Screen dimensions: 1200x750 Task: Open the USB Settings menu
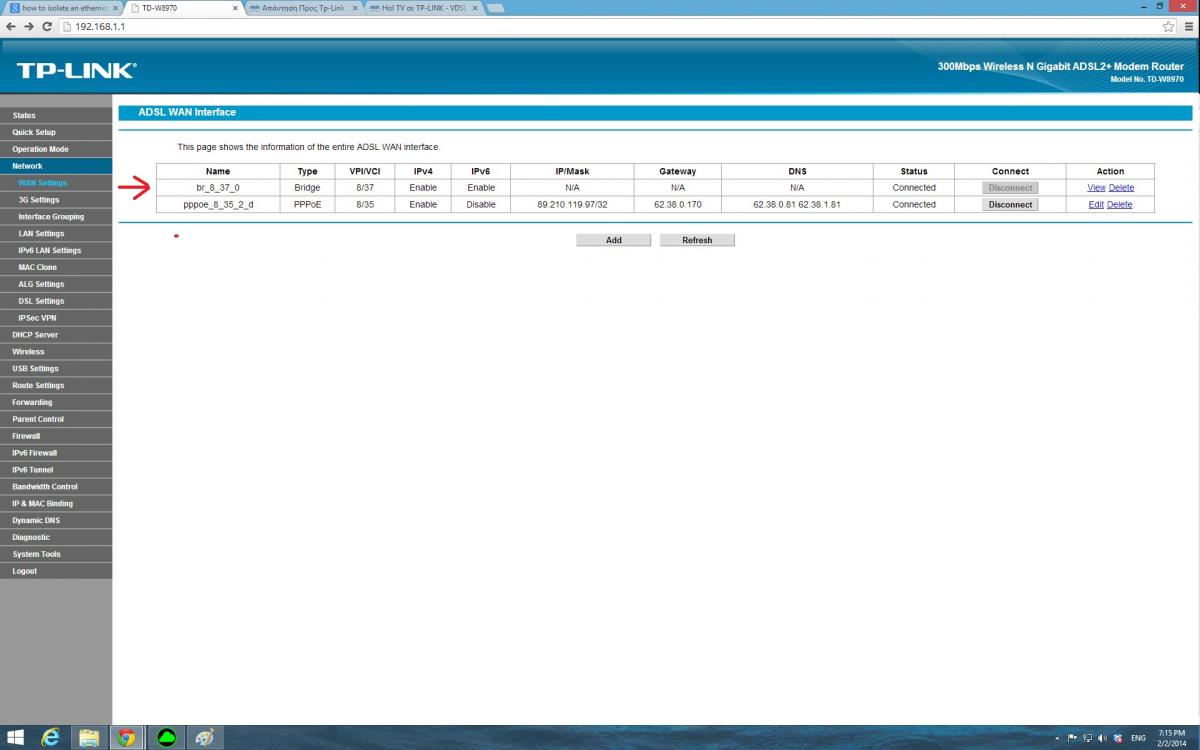[56, 368]
